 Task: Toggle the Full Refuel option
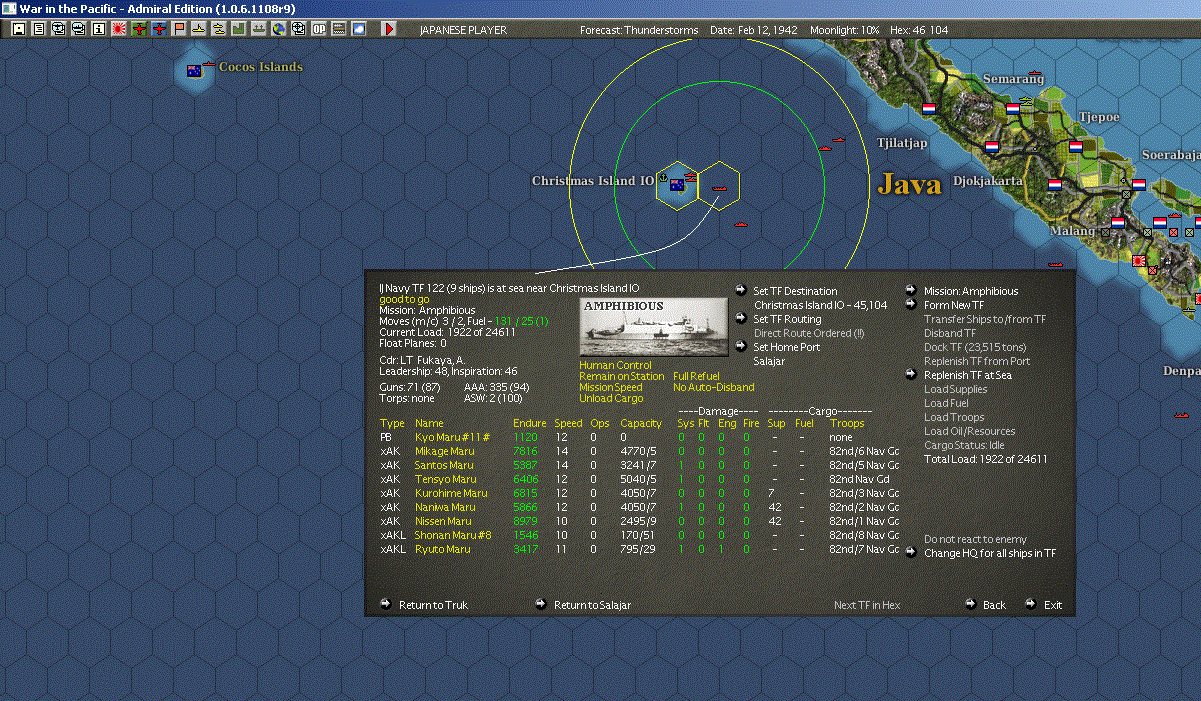click(x=696, y=377)
